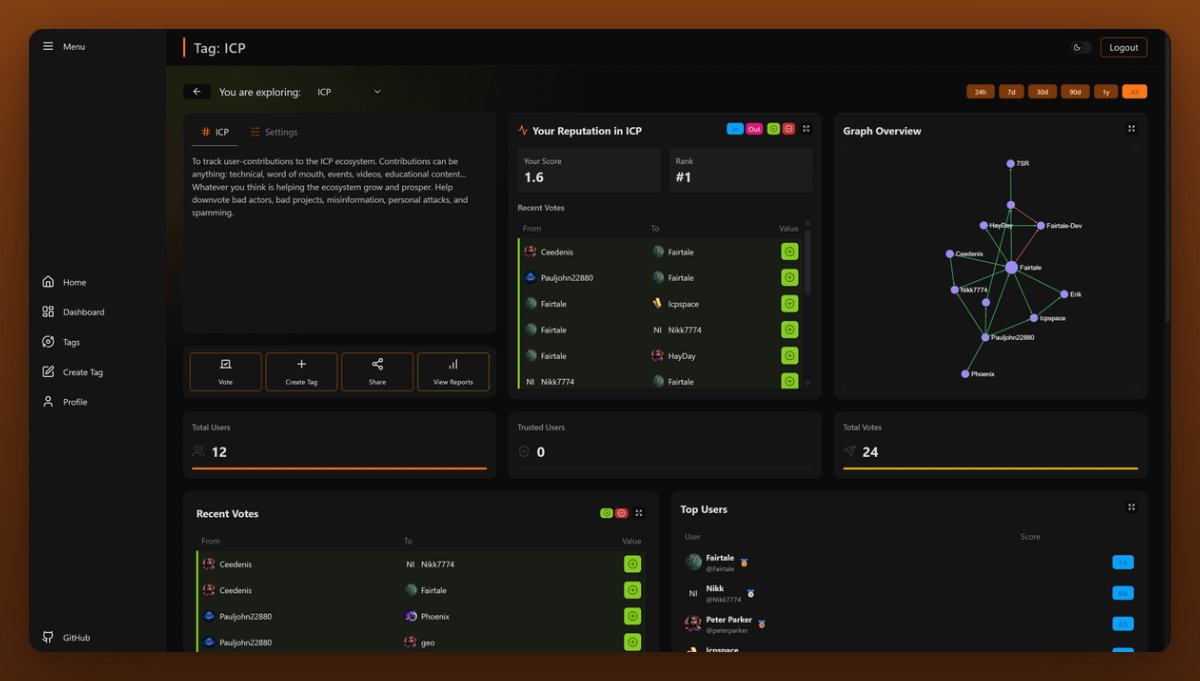
Task: Toggle green upvote filter in bottom Recent Votes
Action: pyautogui.click(x=606, y=513)
